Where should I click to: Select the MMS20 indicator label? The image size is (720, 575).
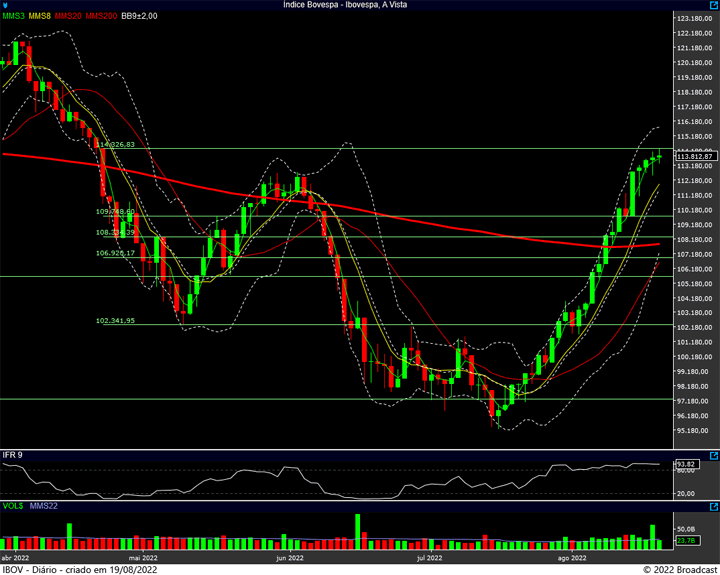click(x=68, y=16)
